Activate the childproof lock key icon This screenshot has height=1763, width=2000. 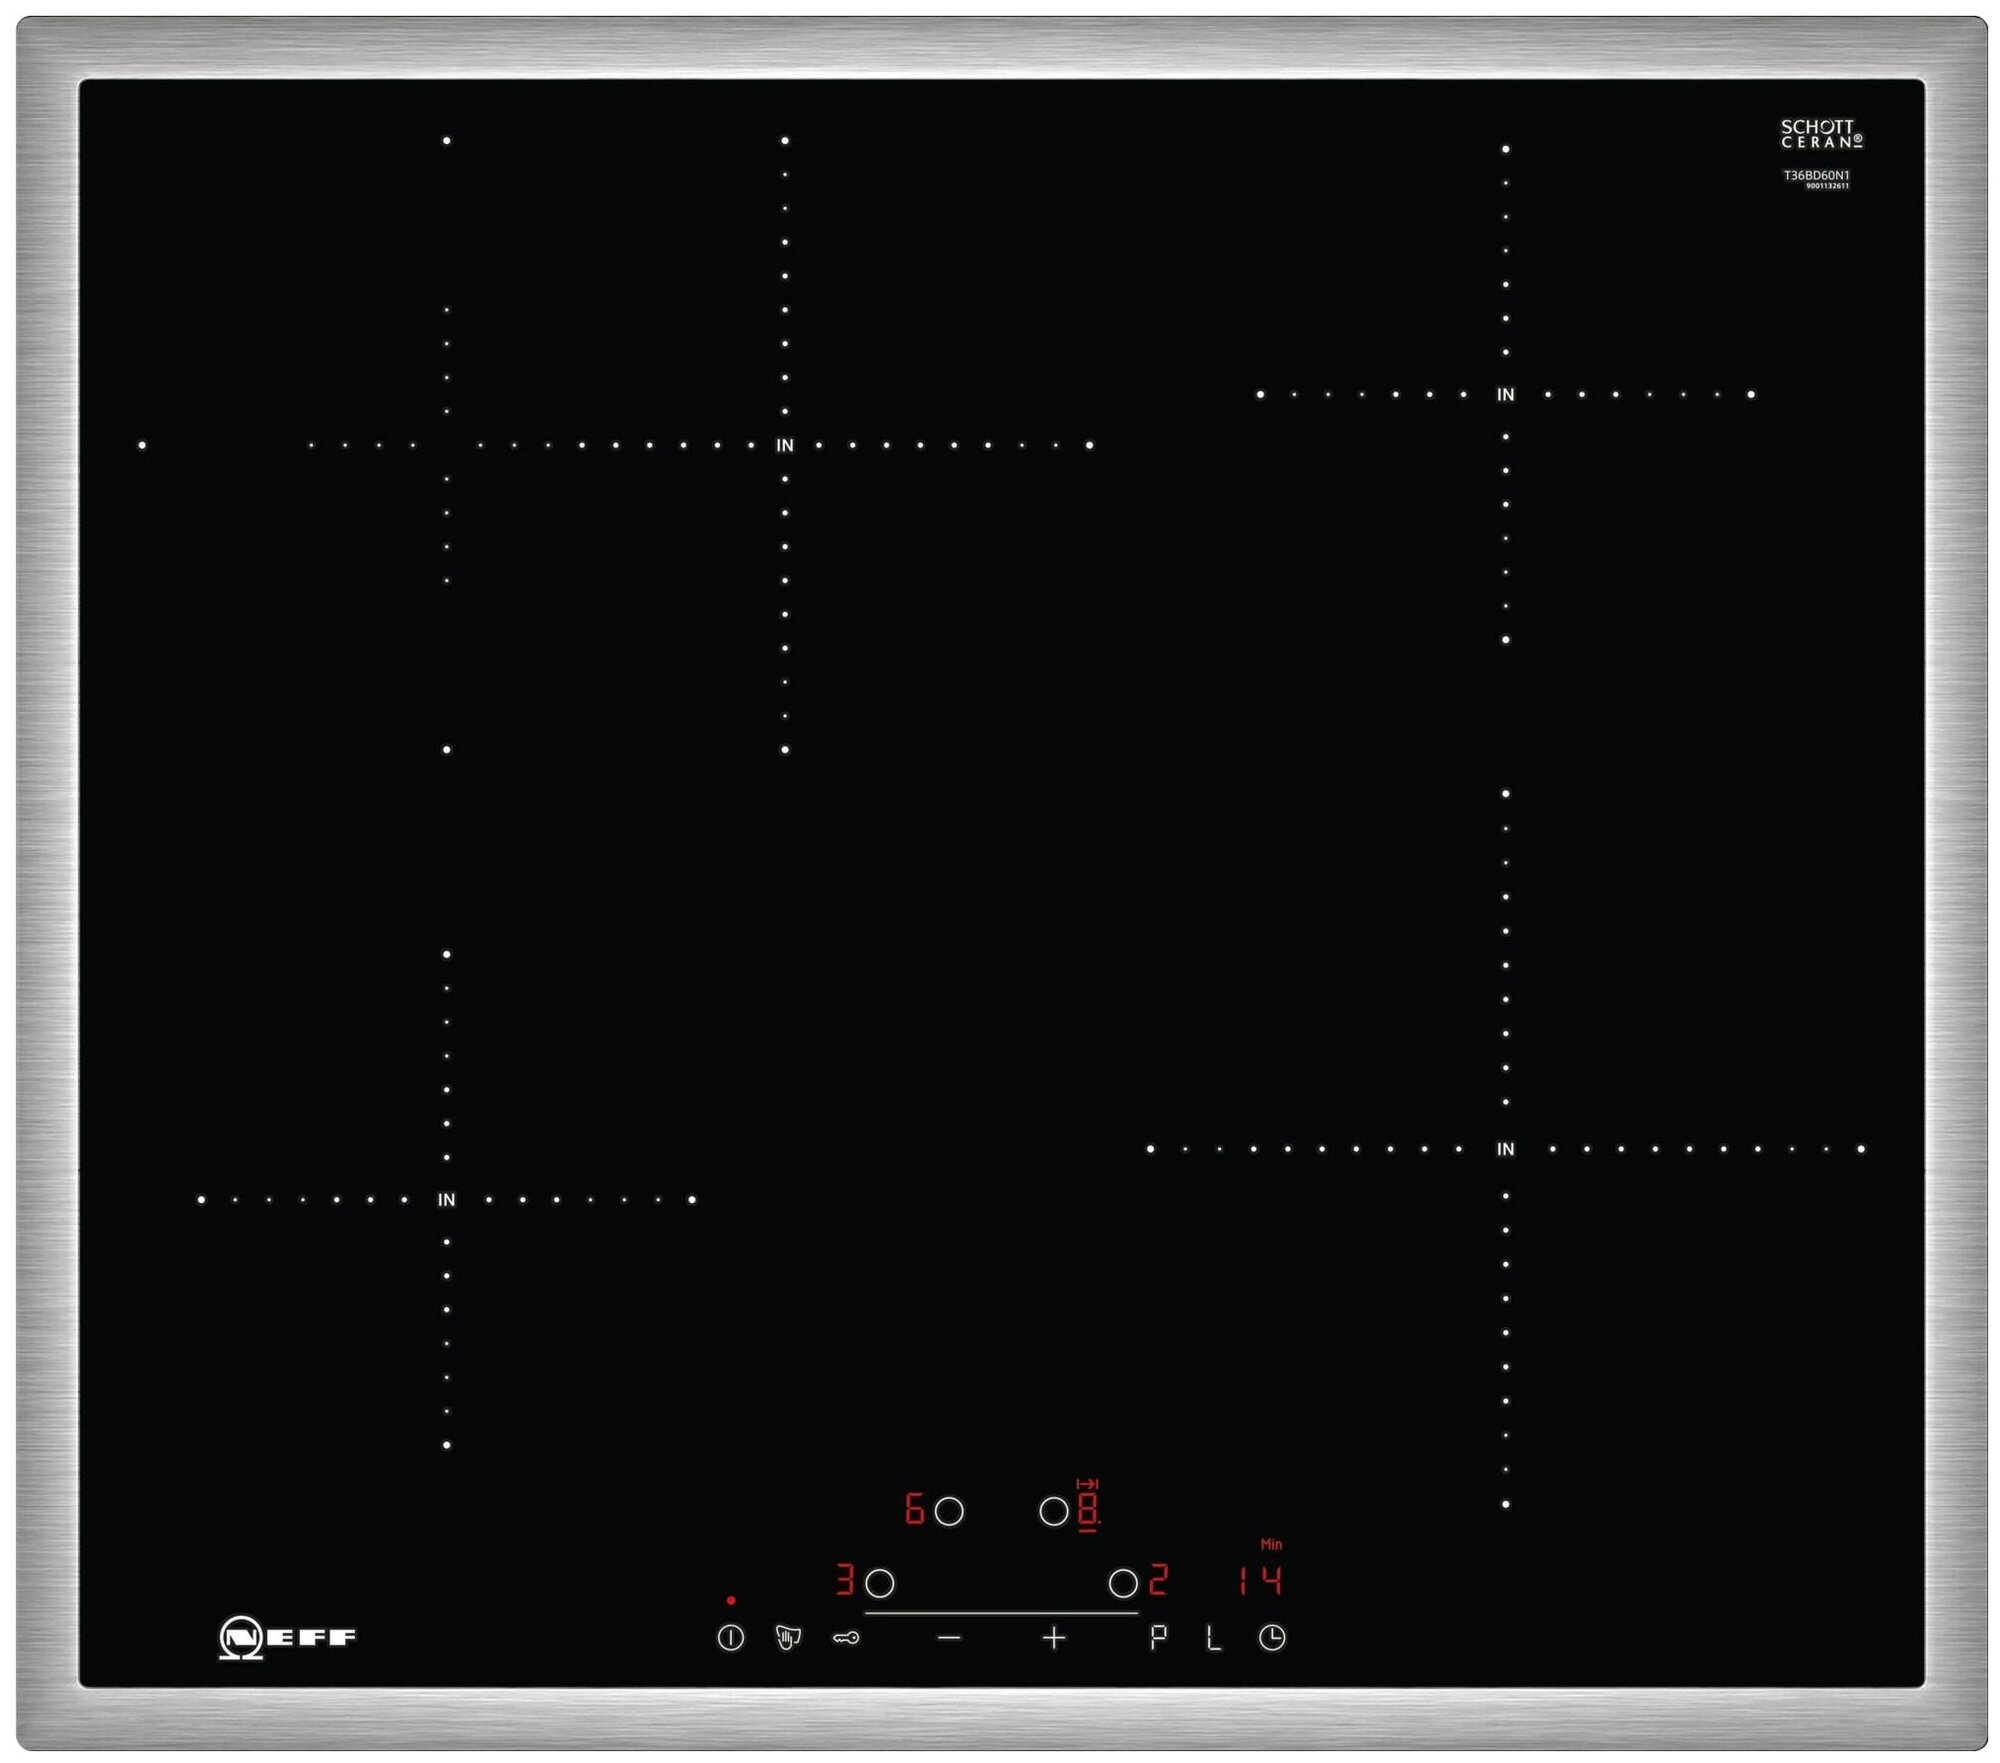coord(846,1638)
